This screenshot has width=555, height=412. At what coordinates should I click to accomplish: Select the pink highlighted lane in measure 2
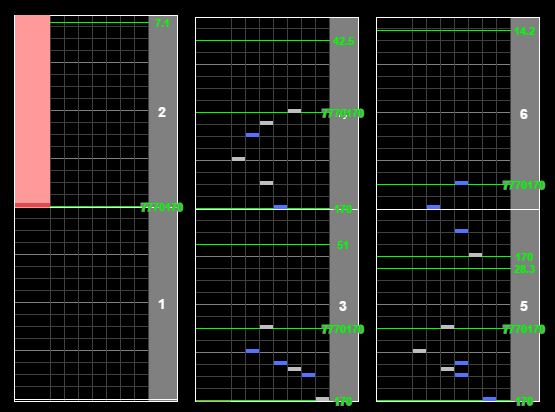tap(32, 111)
